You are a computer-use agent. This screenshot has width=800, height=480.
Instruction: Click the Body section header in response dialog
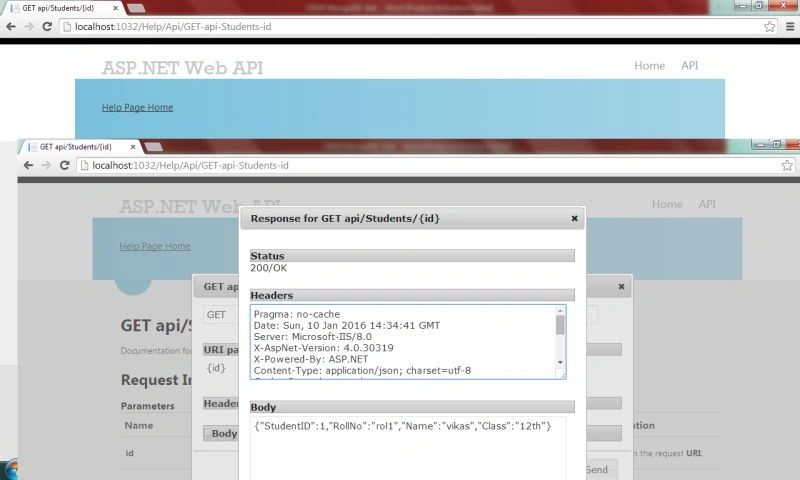[x=412, y=407]
